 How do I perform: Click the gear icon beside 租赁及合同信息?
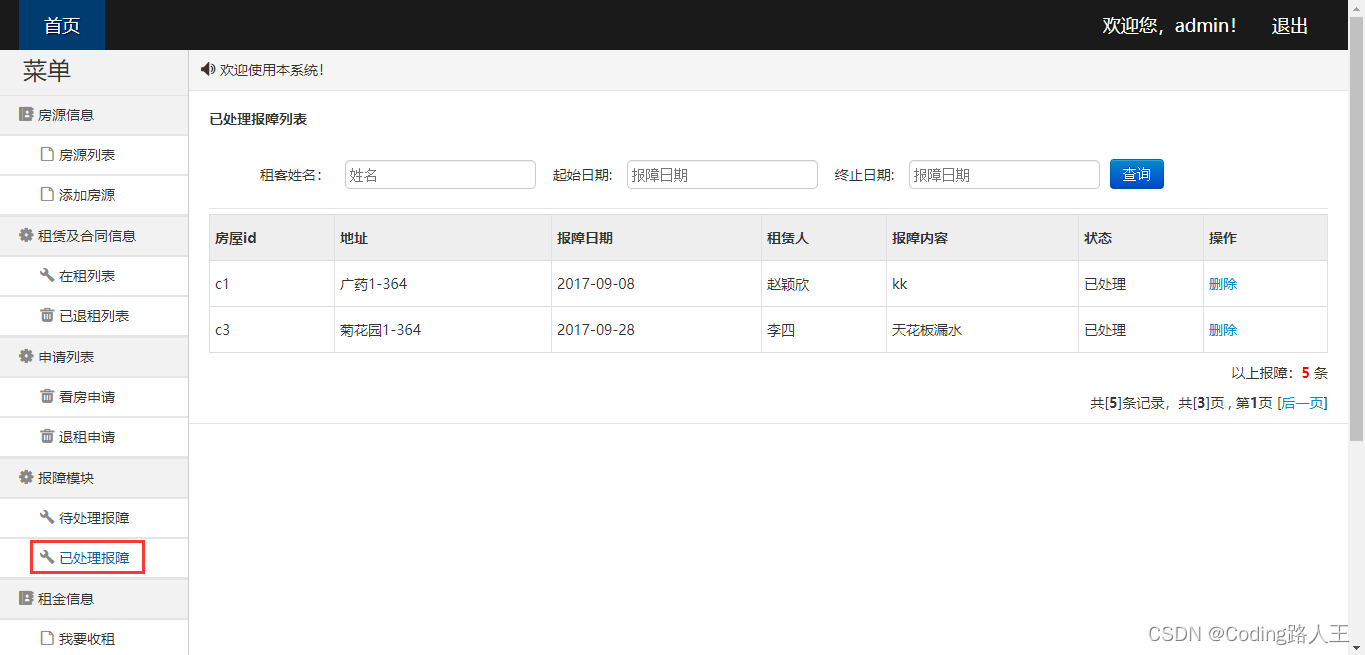26,236
